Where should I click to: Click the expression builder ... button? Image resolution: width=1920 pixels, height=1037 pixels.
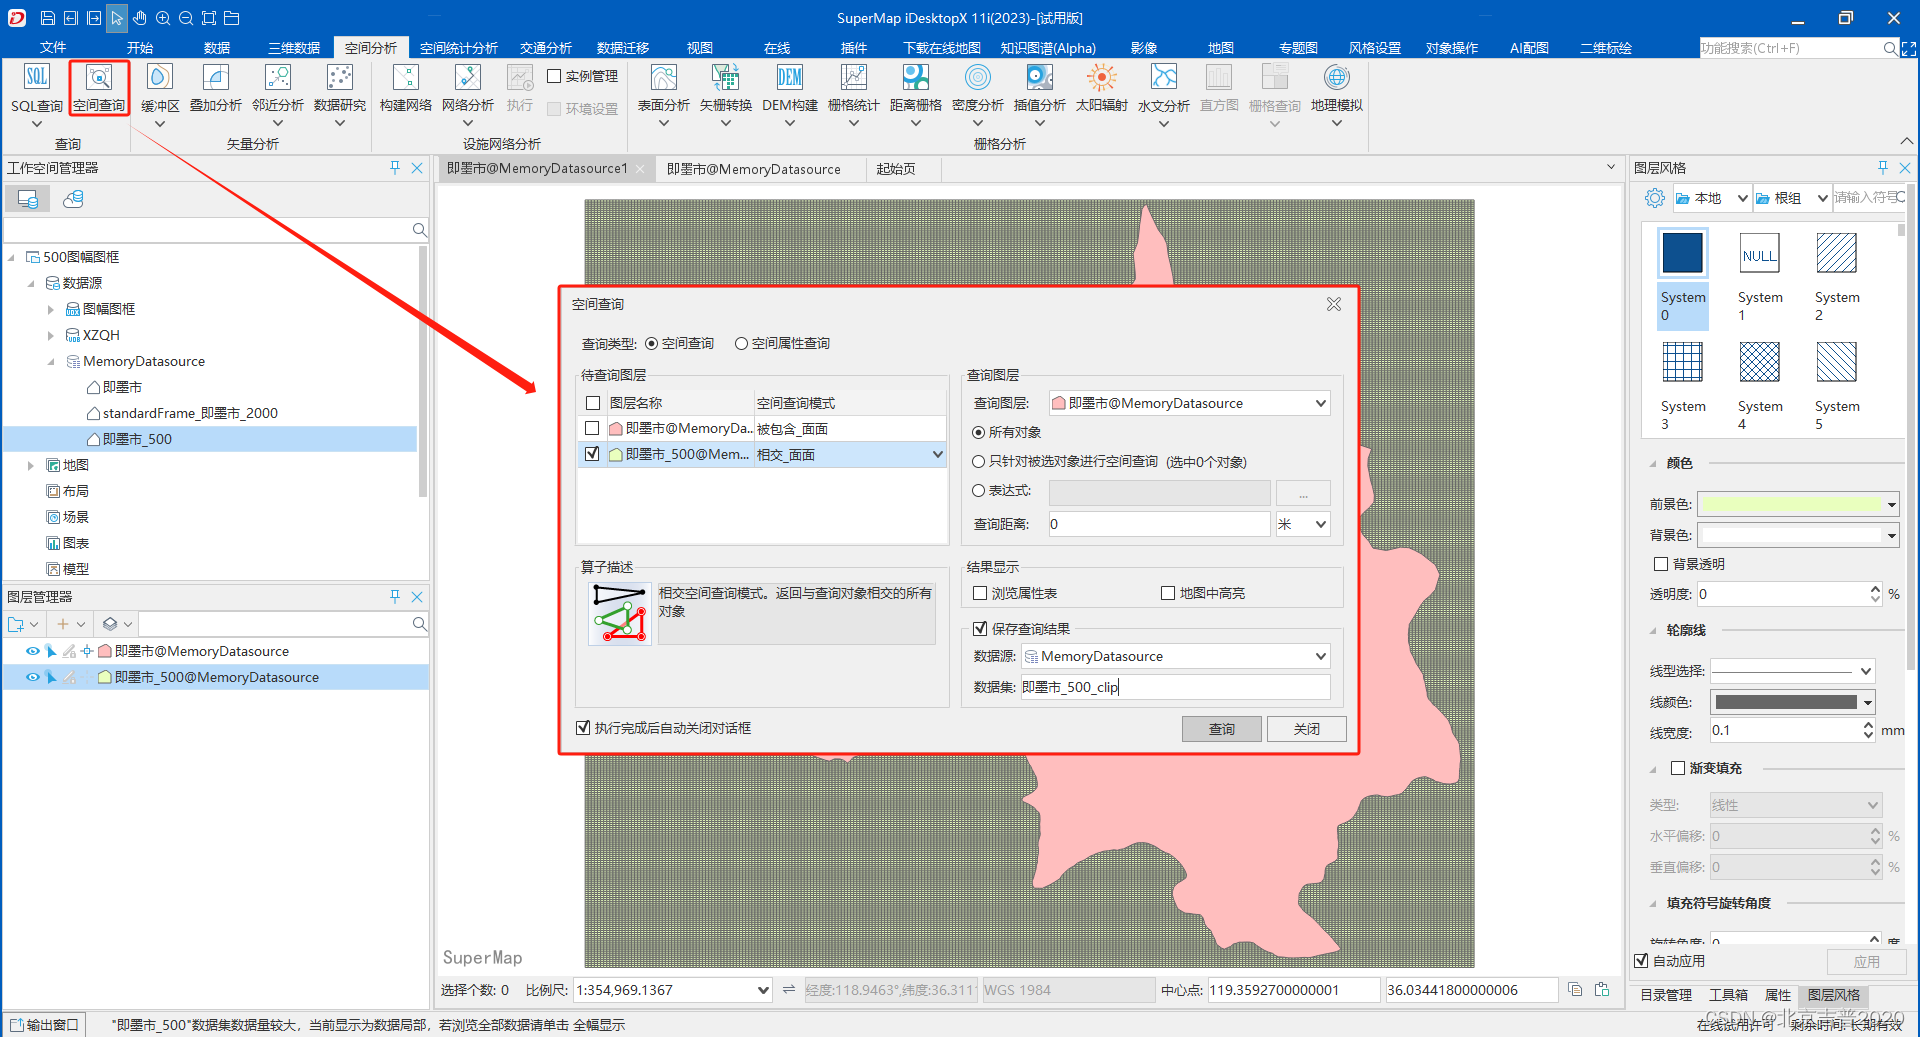click(x=1303, y=493)
